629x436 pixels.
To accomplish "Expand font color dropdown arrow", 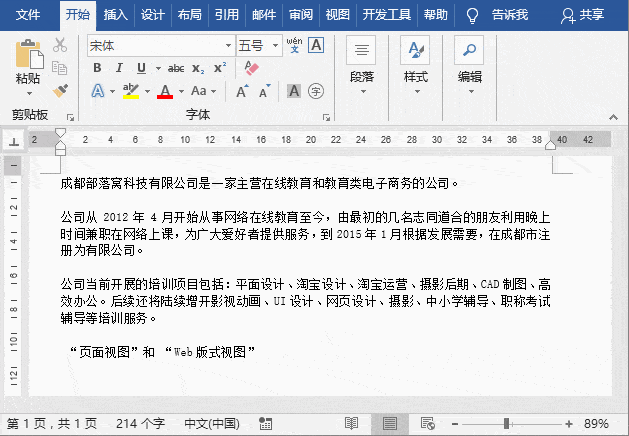I will [x=181, y=91].
